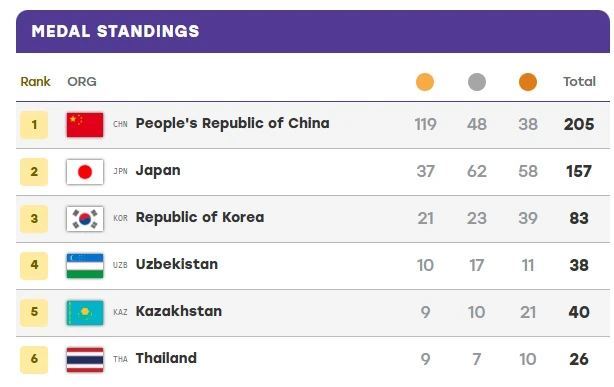
Task: Click the bronze medal column icon
Action: point(528,82)
